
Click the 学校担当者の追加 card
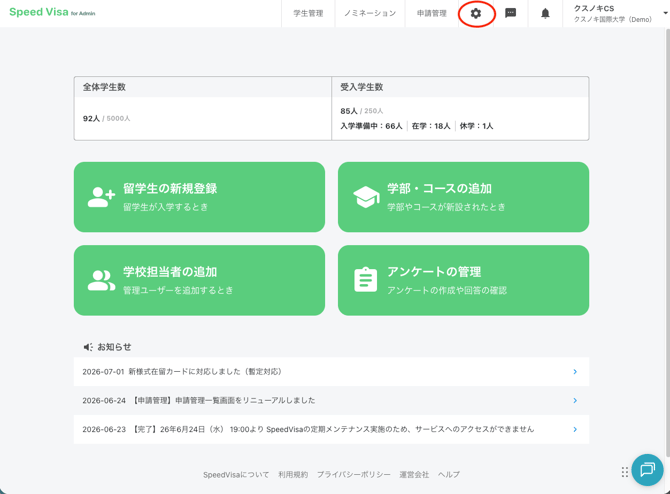pos(199,280)
